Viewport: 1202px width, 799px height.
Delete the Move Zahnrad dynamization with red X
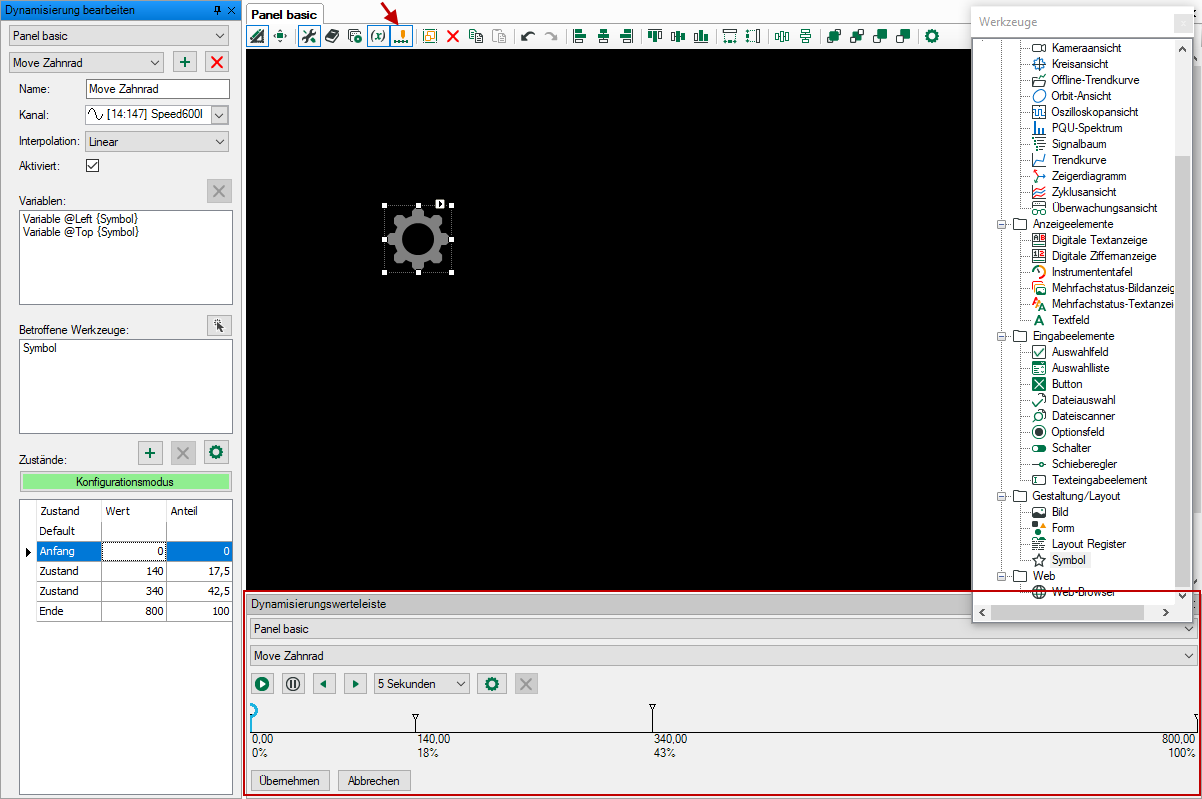click(x=216, y=62)
